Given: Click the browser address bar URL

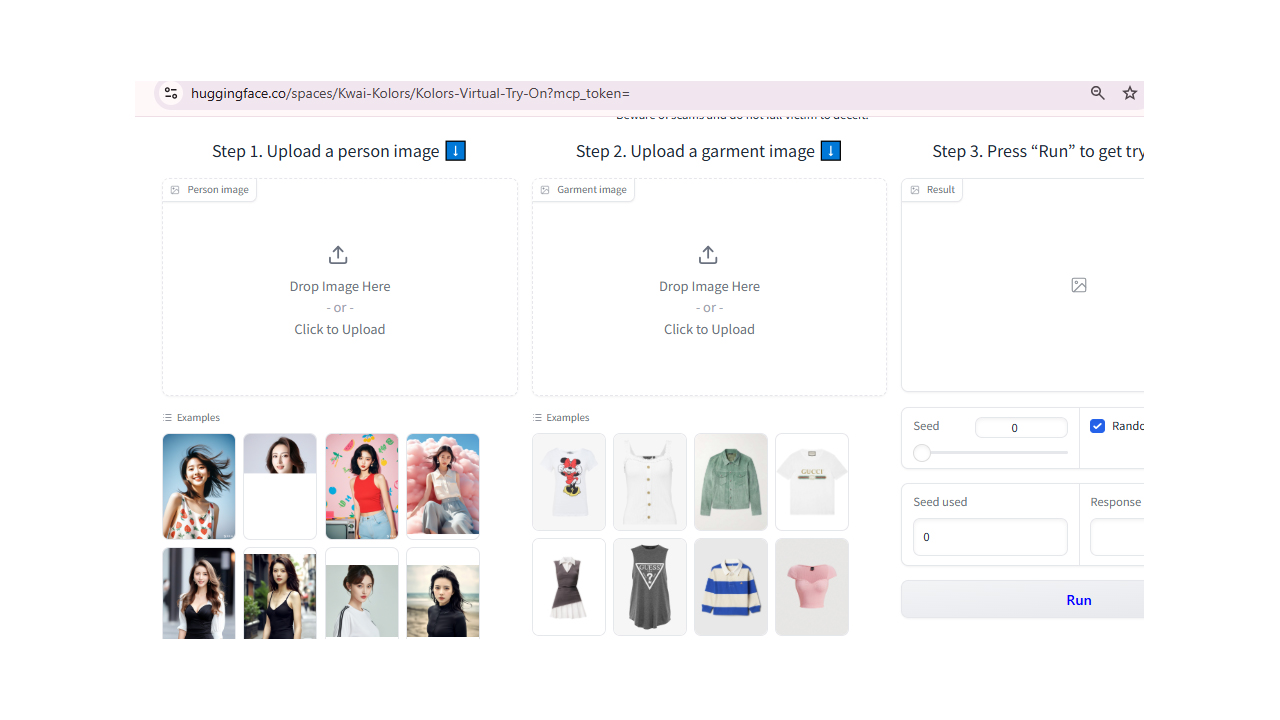Looking at the screenshot, I should 410,93.
